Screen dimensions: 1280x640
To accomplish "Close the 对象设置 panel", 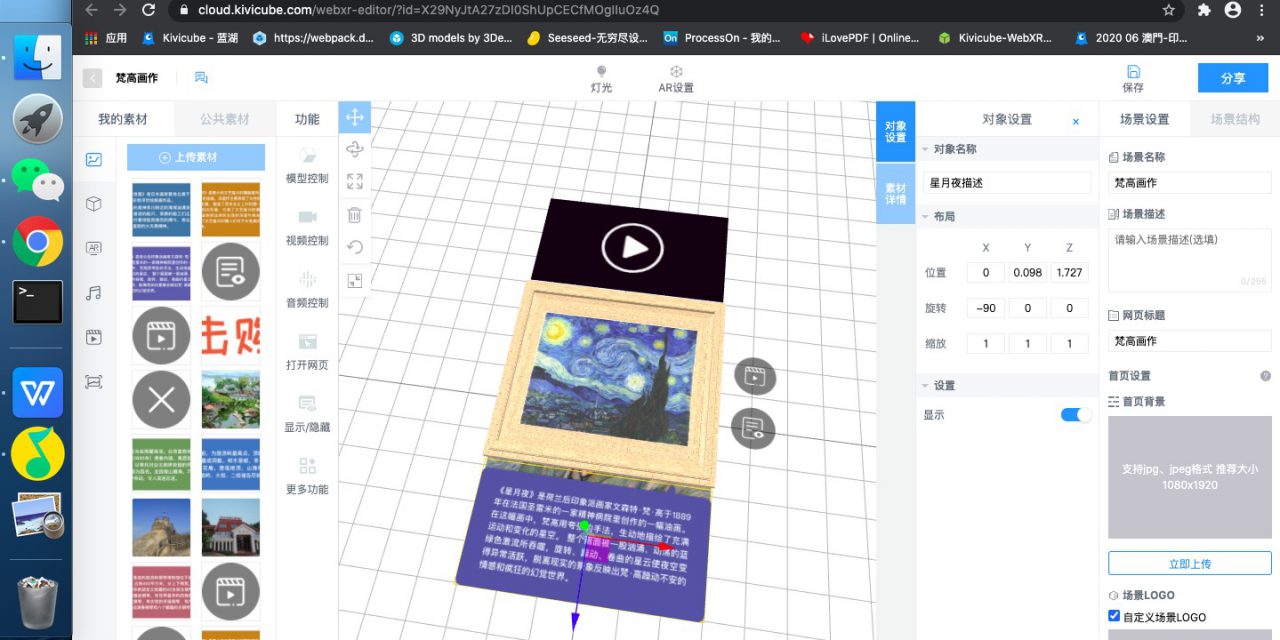I will point(1076,121).
